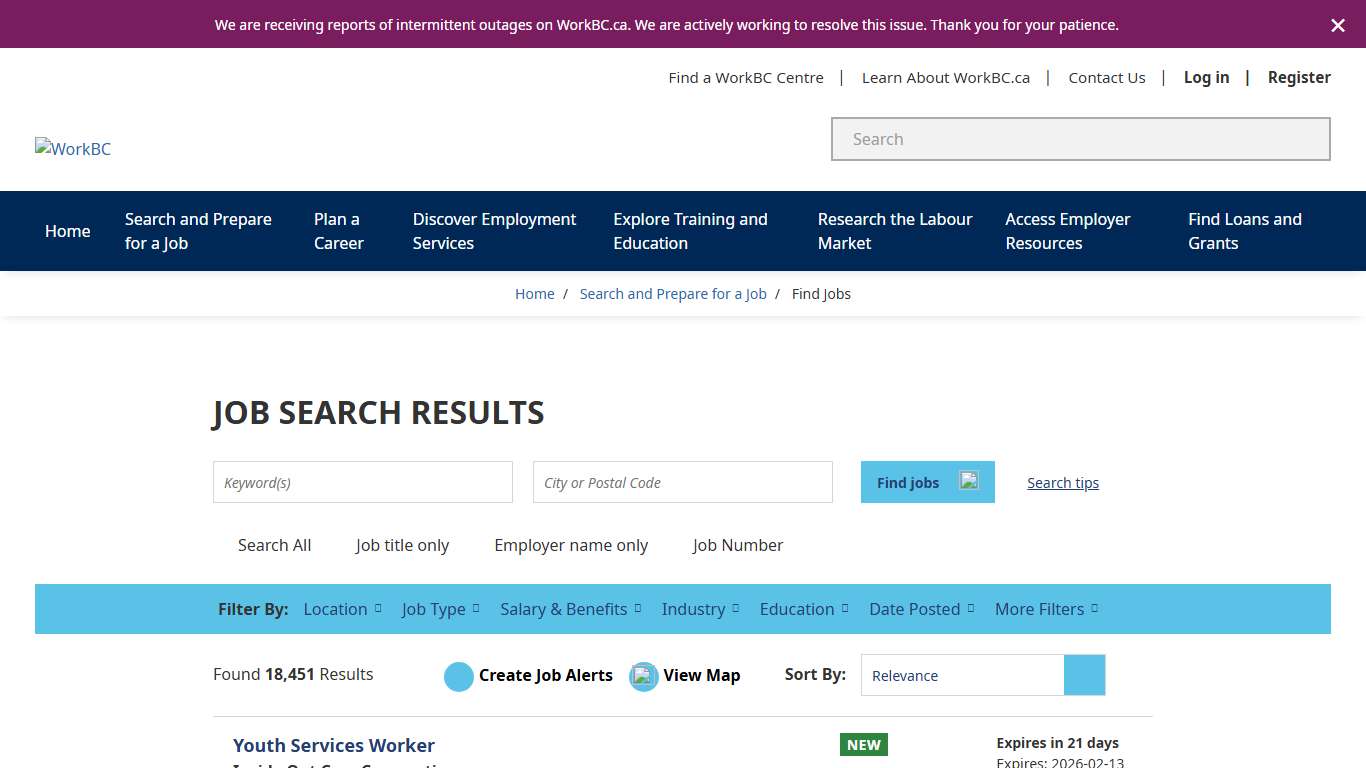Open the Salary & Benefits filter
Screen dimensions: 1366x768
click(565, 609)
